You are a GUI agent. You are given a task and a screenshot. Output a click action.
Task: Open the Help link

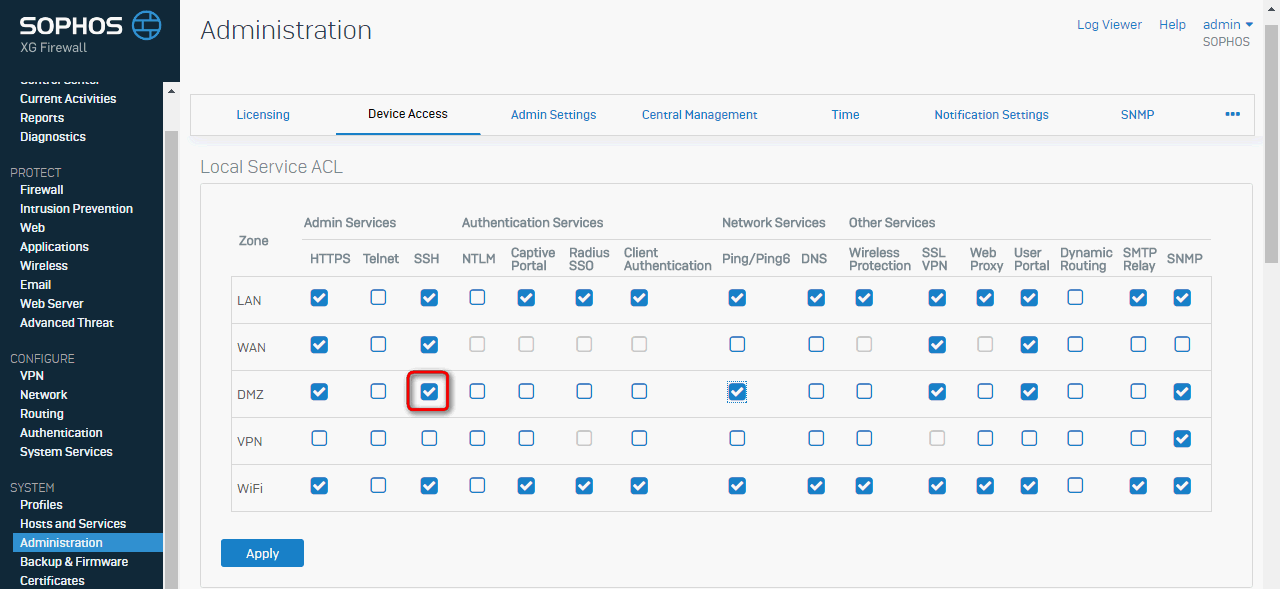pyautogui.click(x=1172, y=25)
